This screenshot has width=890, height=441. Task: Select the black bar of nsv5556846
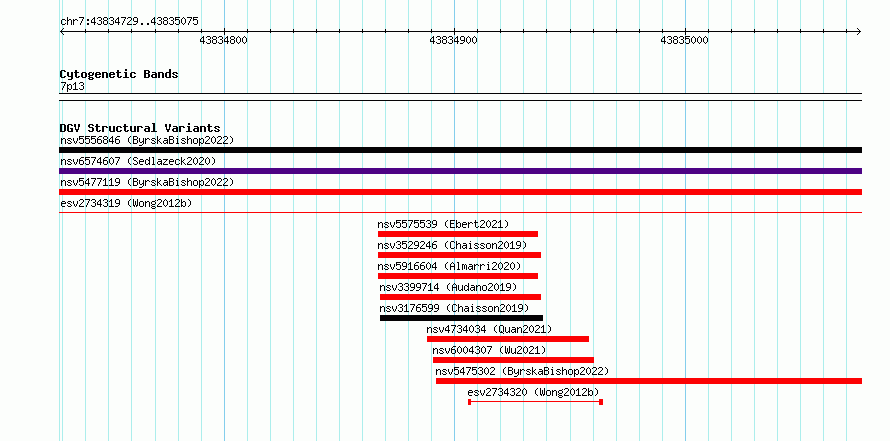tap(460, 150)
